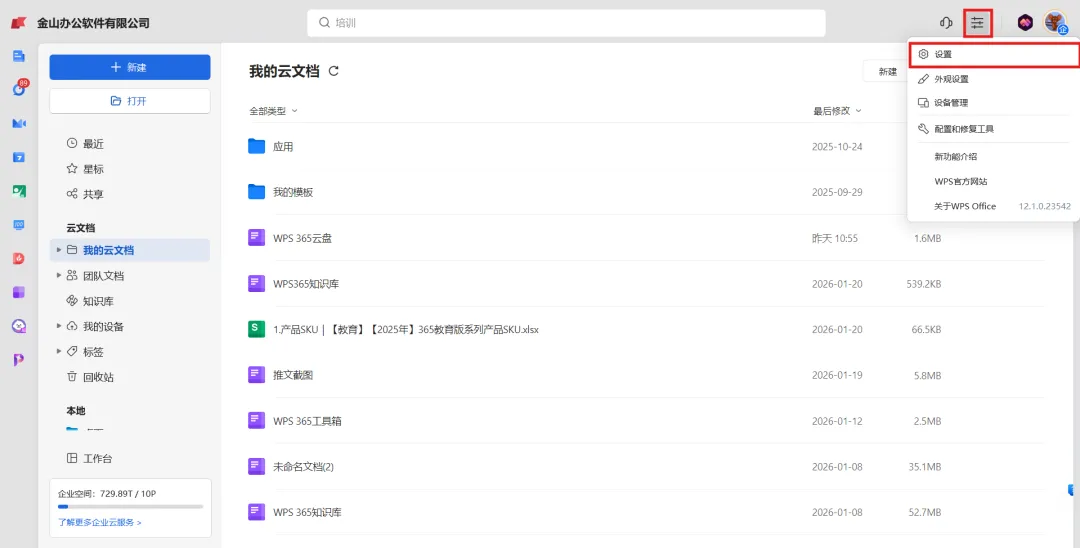Click the magnifier icon in search box

[x=324, y=23]
